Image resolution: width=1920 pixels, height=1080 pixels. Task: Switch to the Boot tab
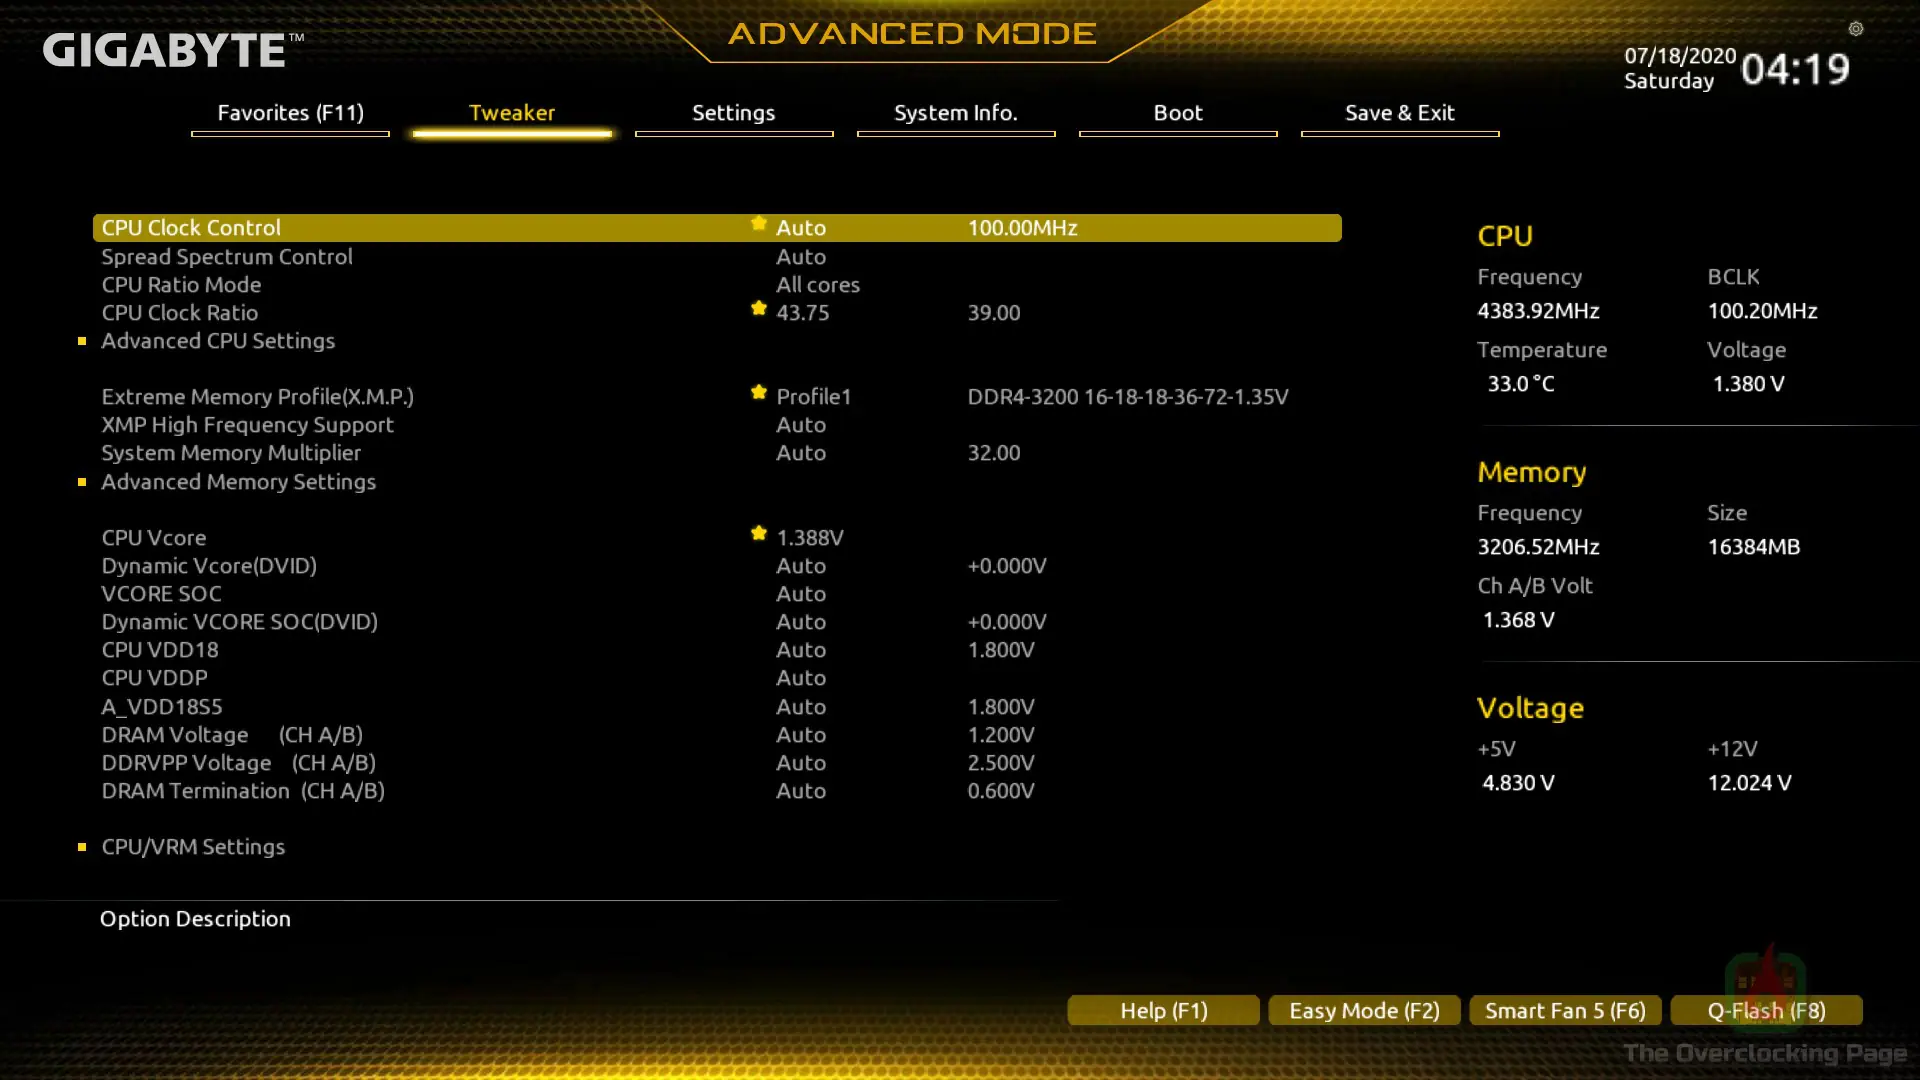[x=1177, y=113]
